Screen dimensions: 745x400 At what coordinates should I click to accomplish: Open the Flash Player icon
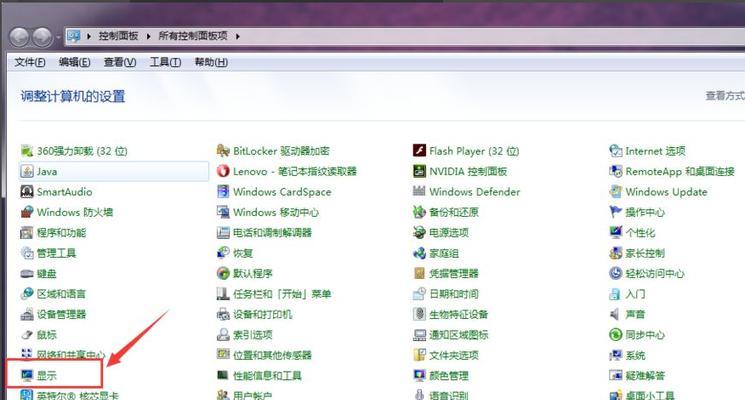pos(420,151)
